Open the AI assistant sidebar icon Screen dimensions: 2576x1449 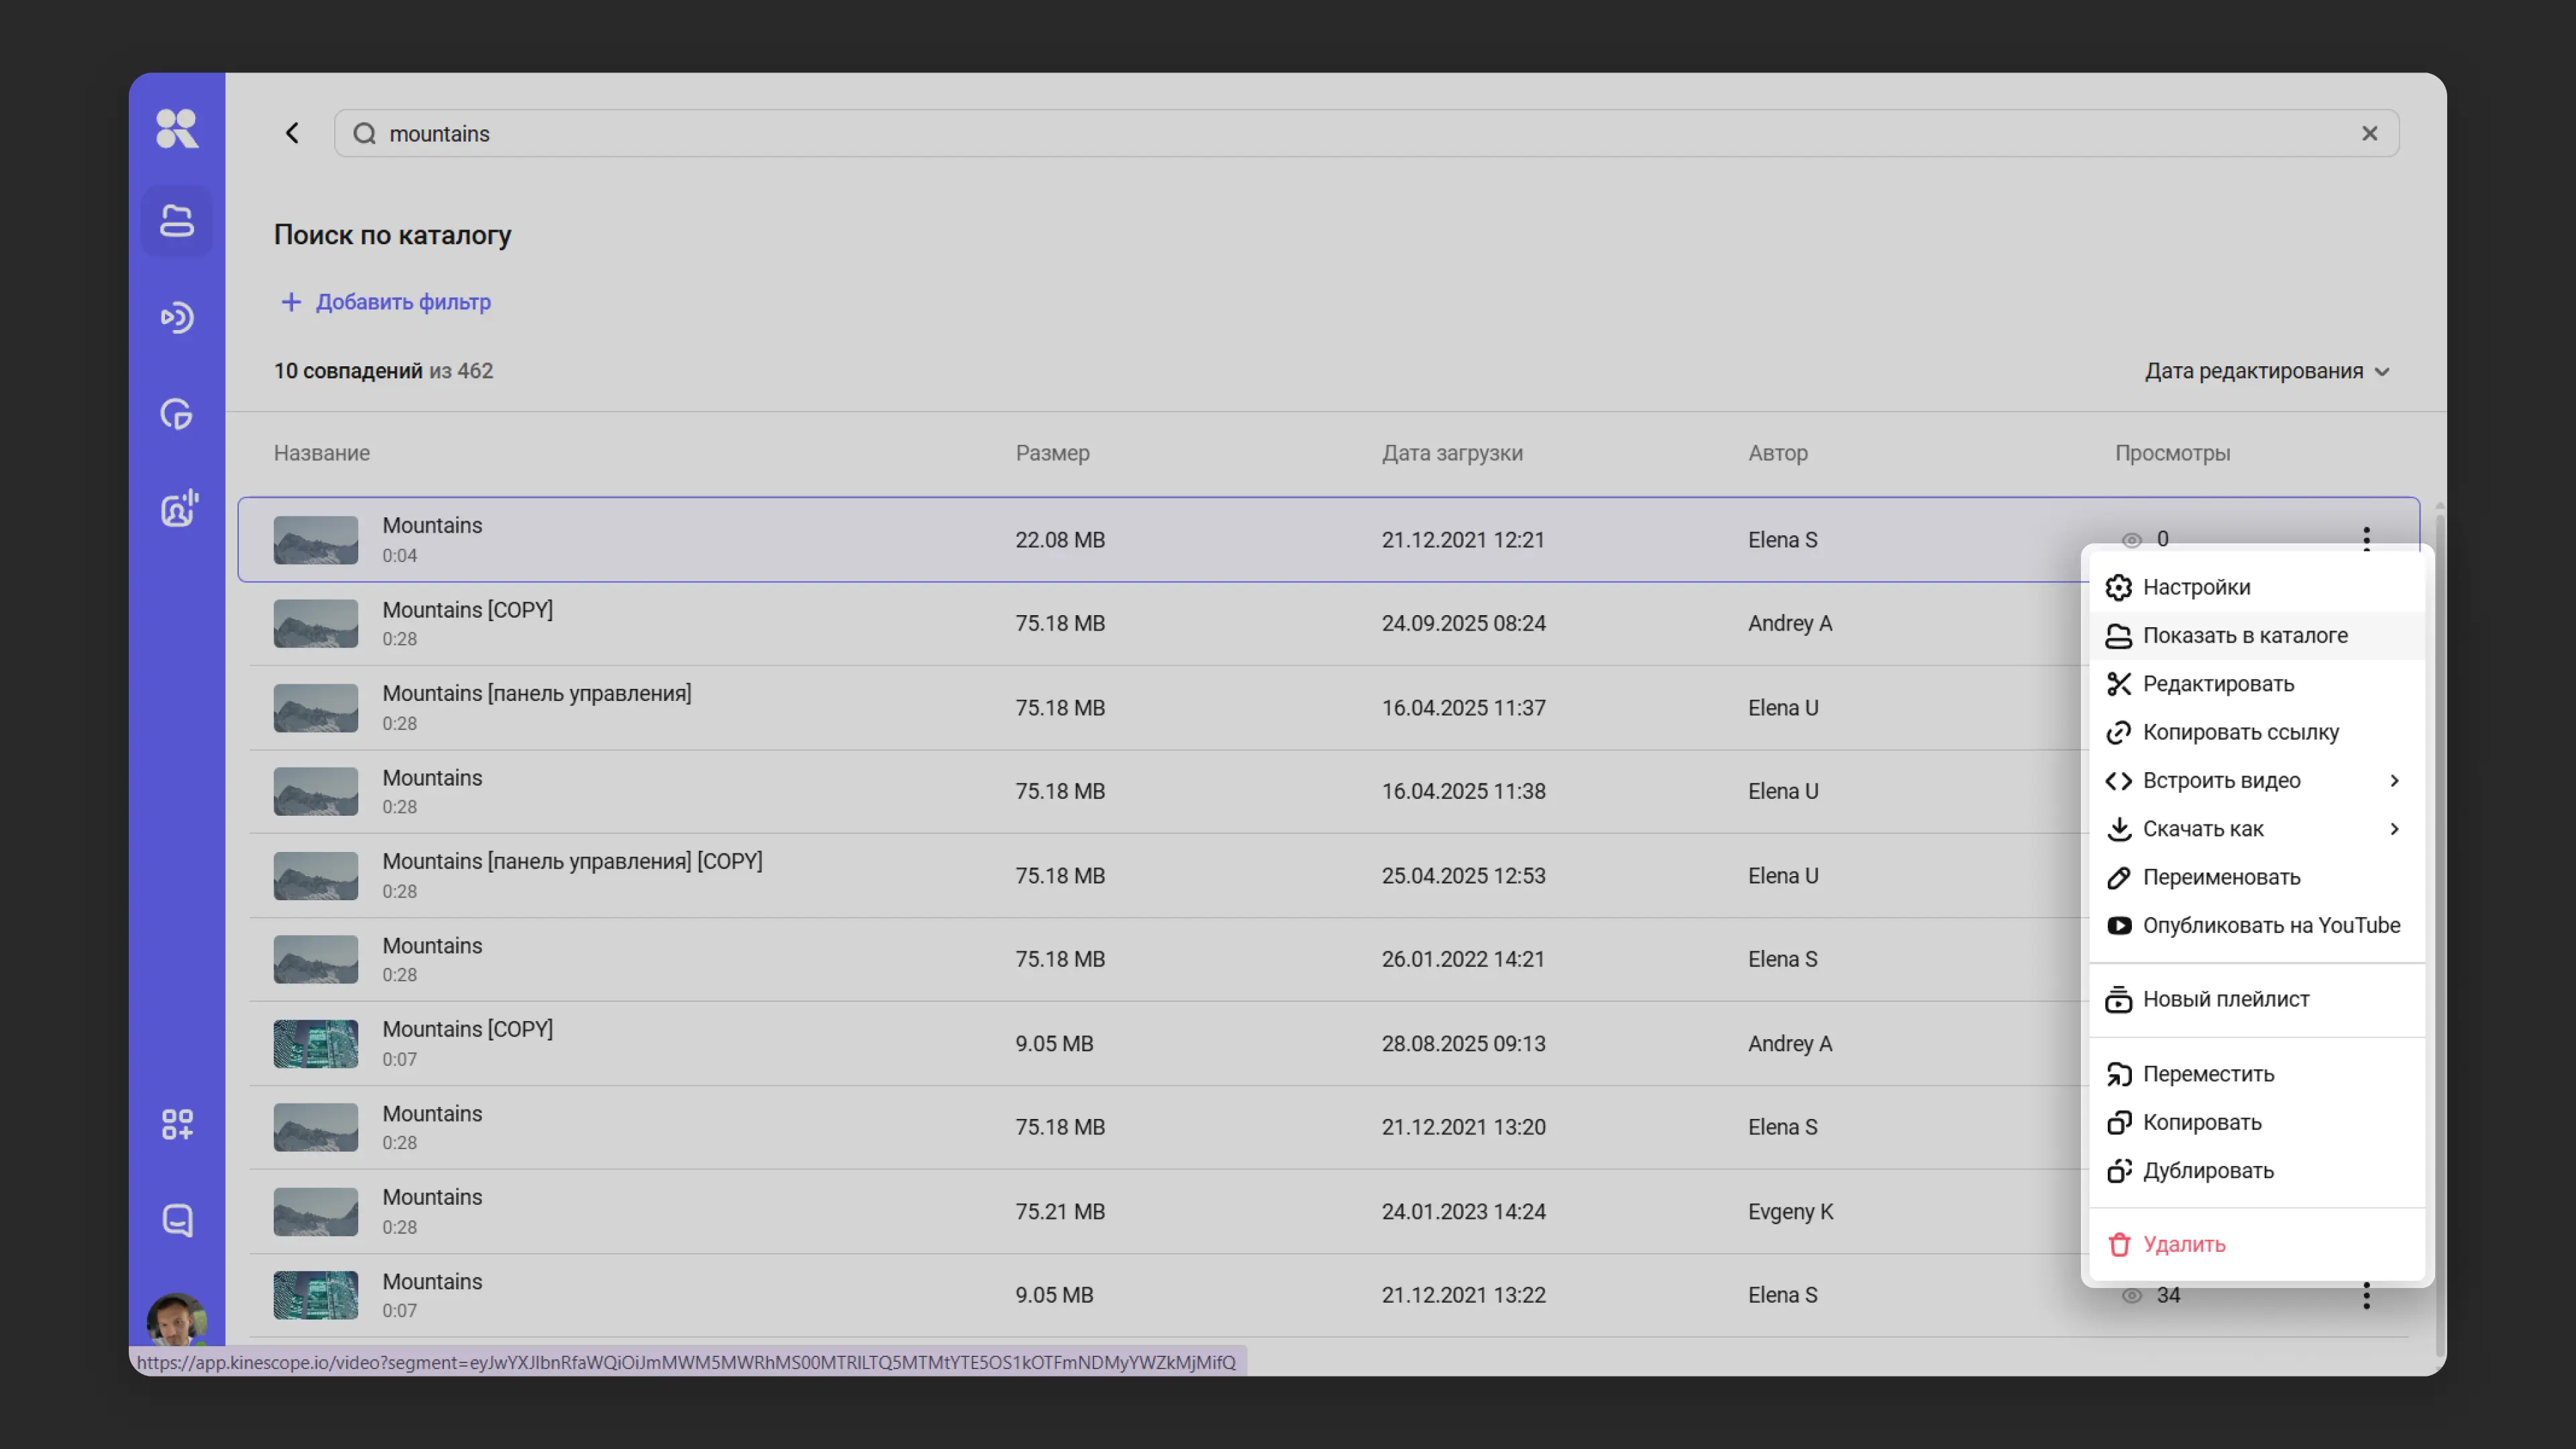click(179, 509)
